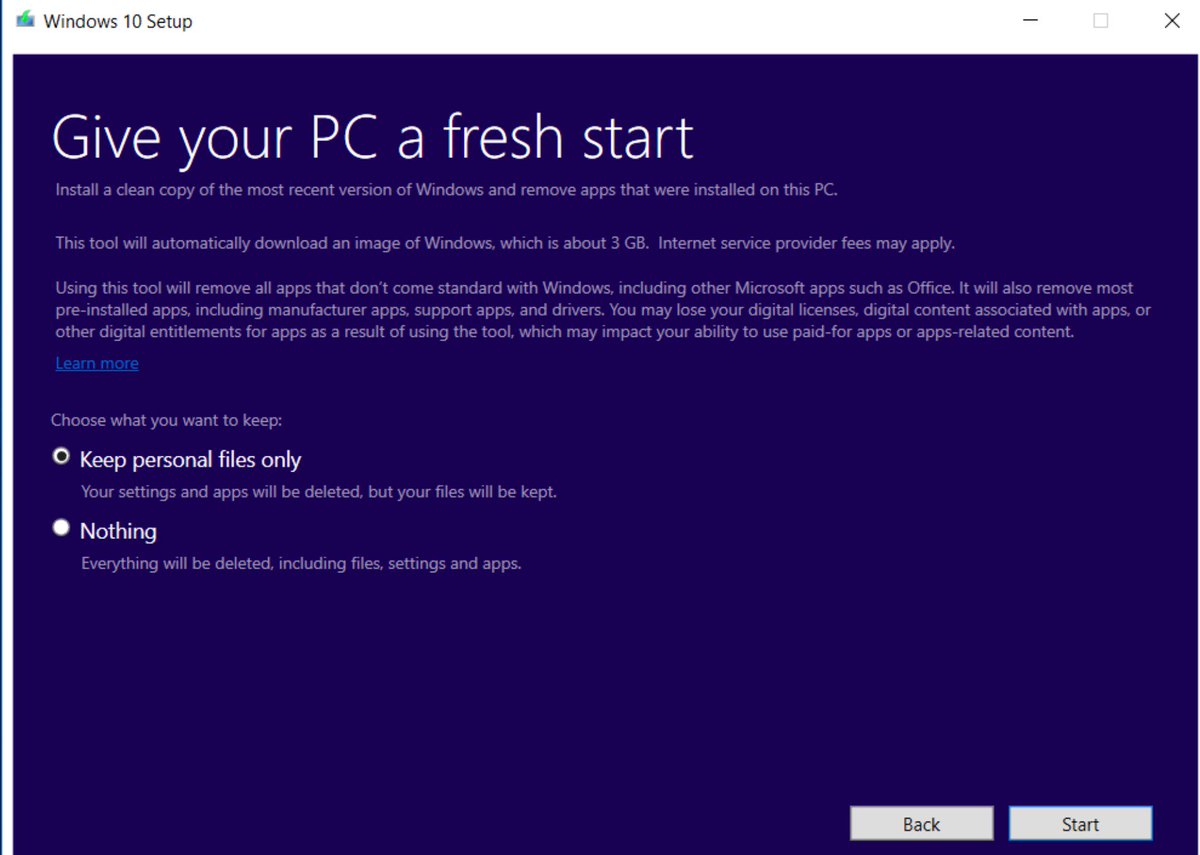Click the 'Windows 10 Setup' title text
The width and height of the screenshot is (1200, 855).
[118, 21]
